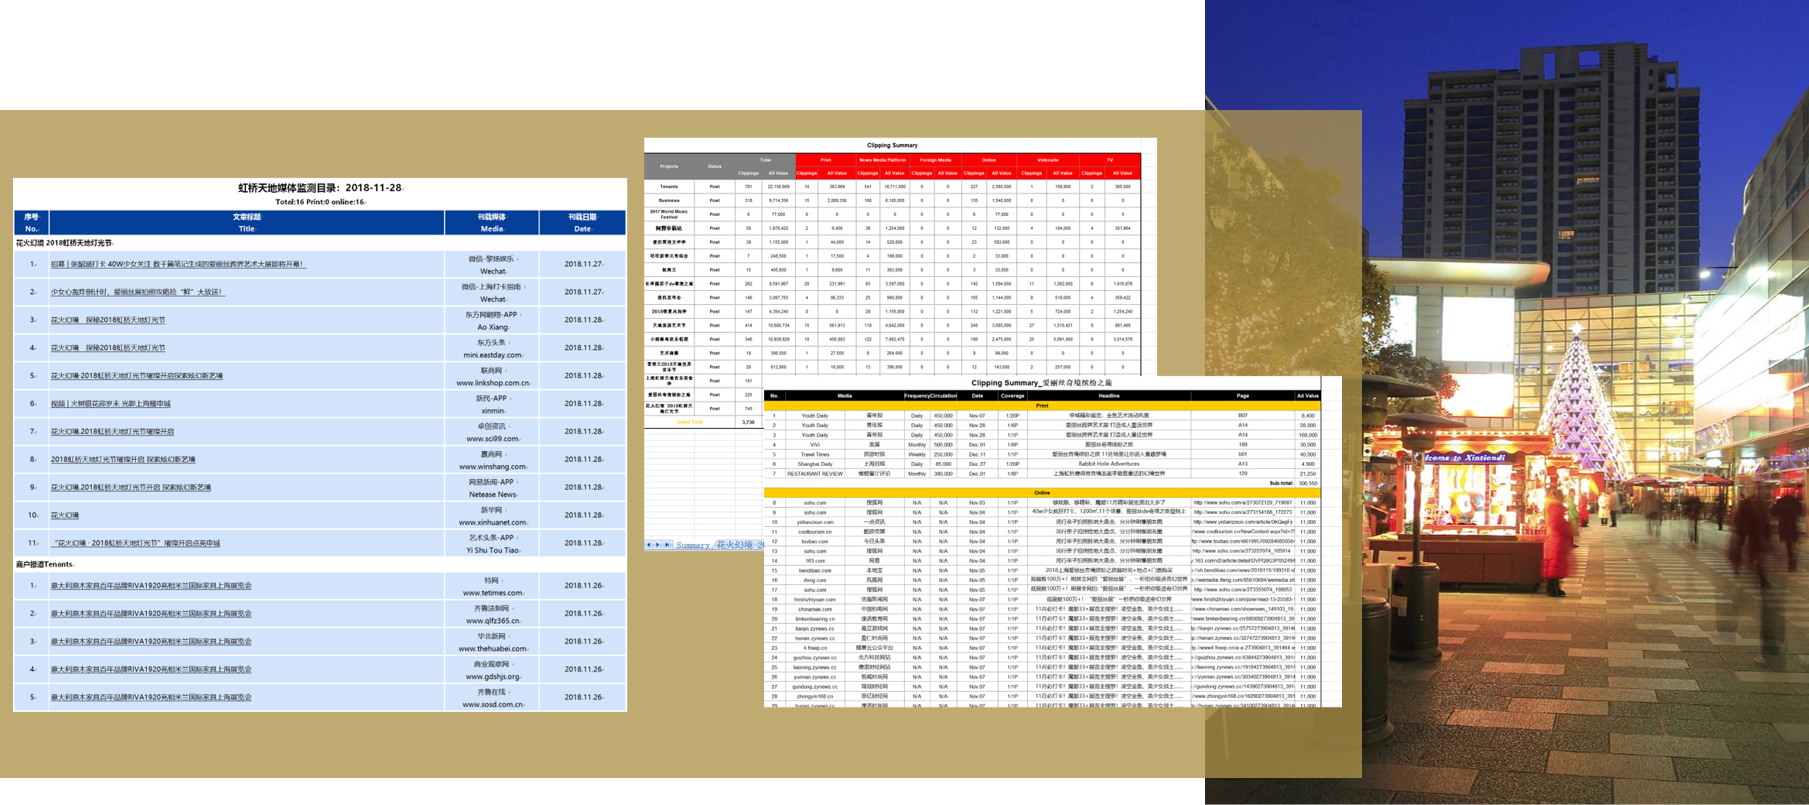Open the article link for www.winshang.com row

pyautogui.click(x=123, y=460)
